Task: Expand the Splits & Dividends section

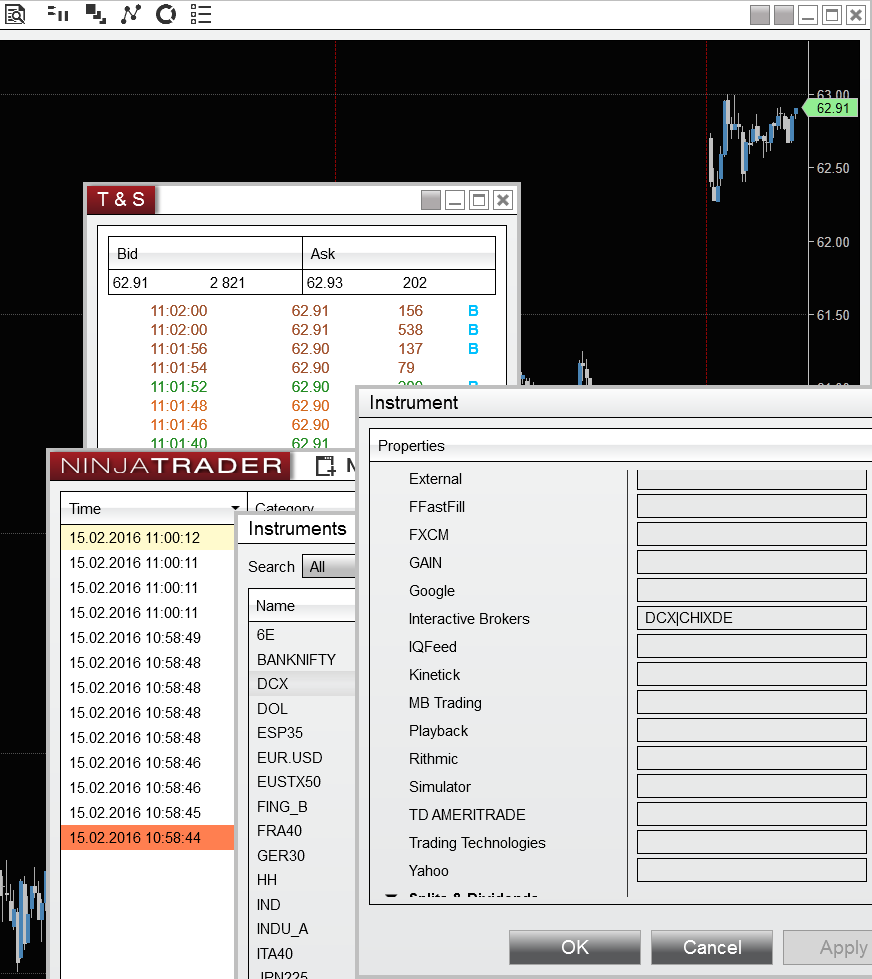Action: pos(391,896)
